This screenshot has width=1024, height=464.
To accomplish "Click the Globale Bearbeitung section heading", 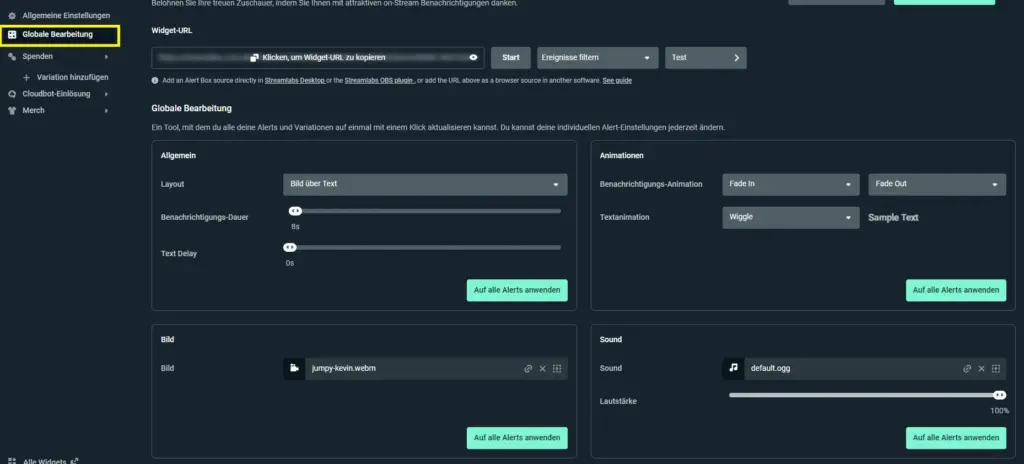I will 191,108.
